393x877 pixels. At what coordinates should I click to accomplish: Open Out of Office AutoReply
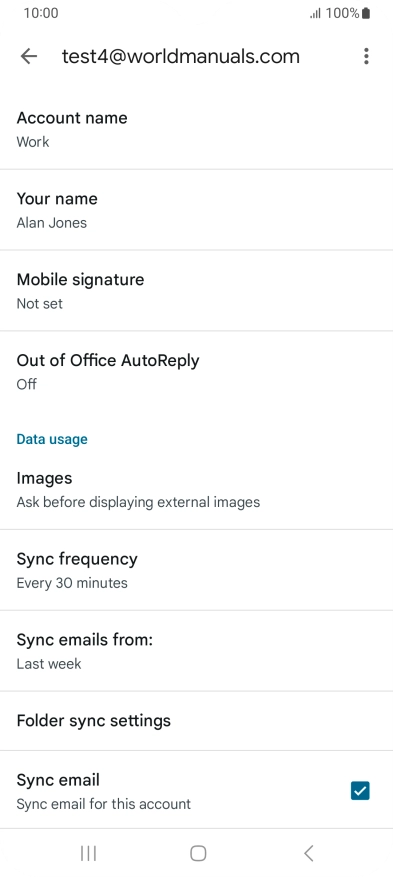pos(196,371)
